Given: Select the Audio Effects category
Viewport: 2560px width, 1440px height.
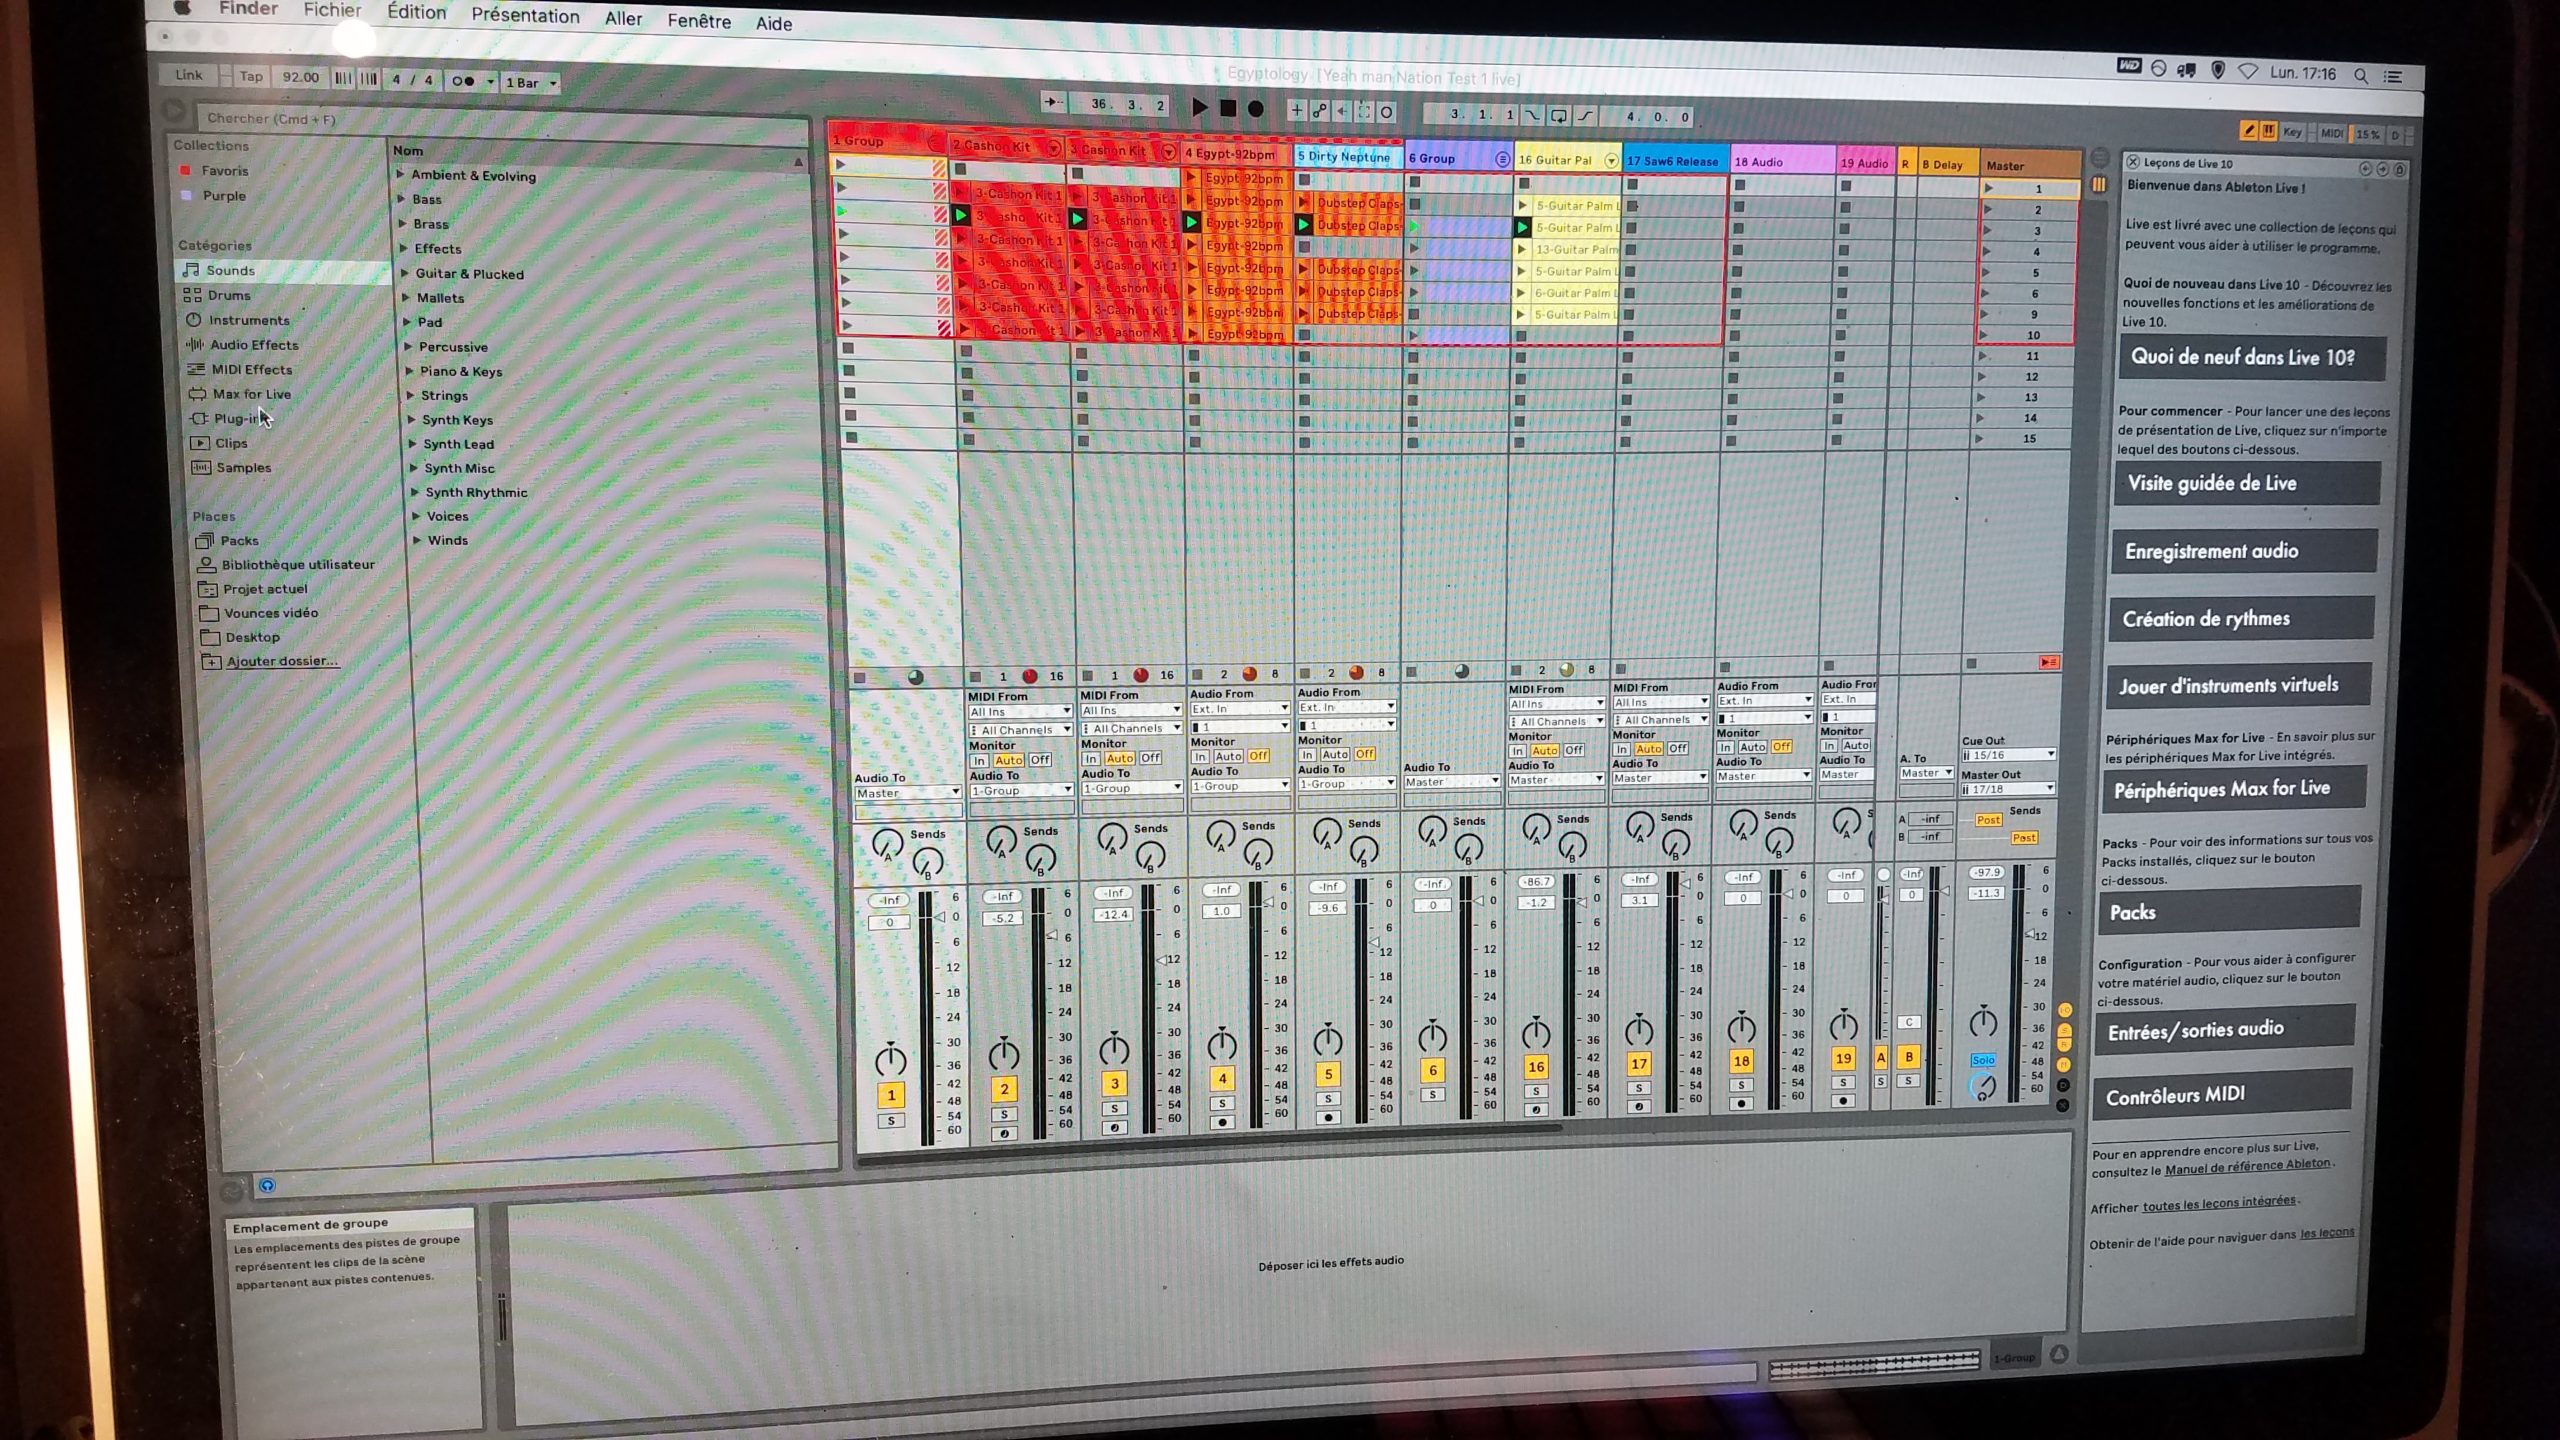Looking at the screenshot, I should pyautogui.click(x=253, y=345).
